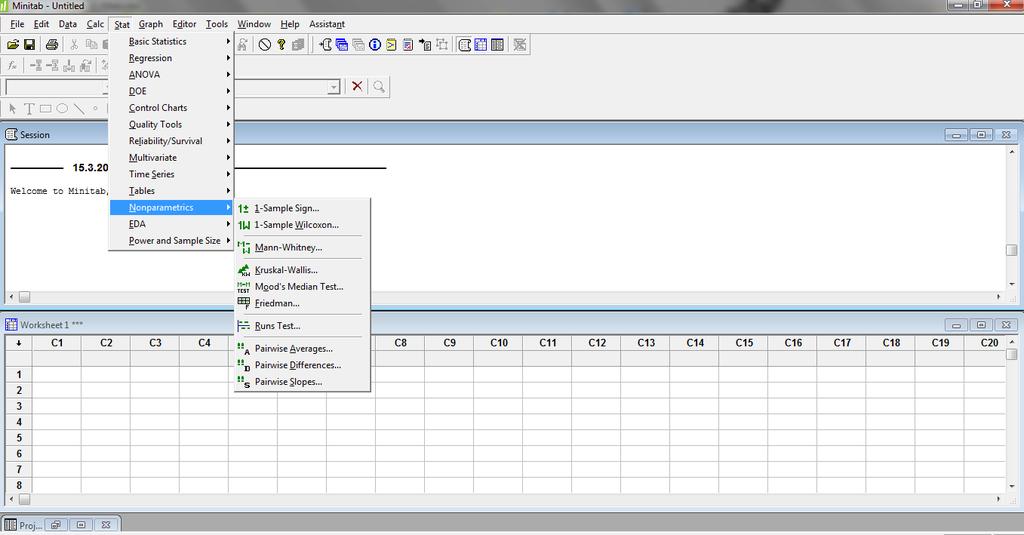The image size is (1024, 535).
Task: Select the ellipse drawing tool
Action: click(x=62, y=108)
